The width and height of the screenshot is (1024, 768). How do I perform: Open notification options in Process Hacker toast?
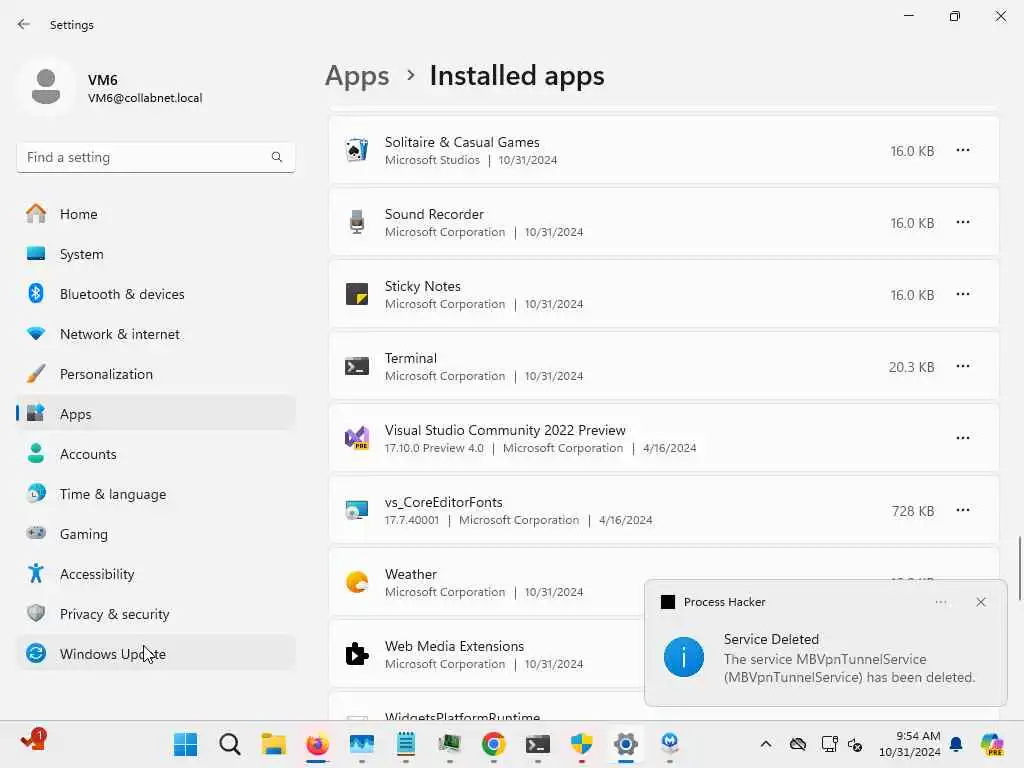[x=940, y=602]
